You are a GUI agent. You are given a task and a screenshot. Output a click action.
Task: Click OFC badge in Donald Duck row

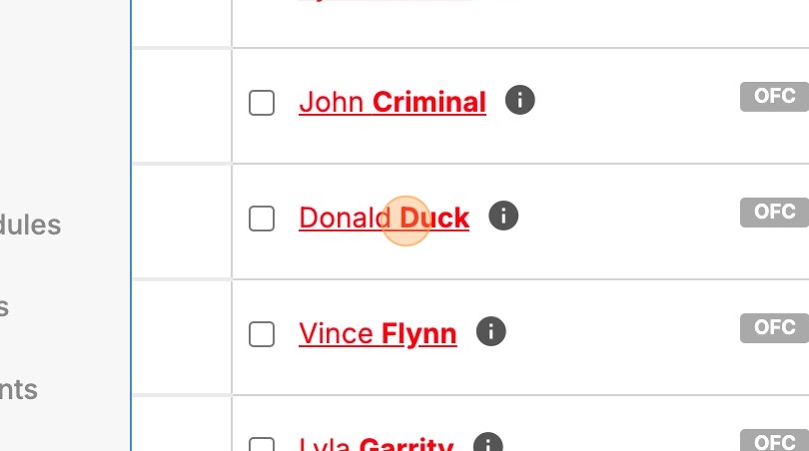click(x=774, y=212)
